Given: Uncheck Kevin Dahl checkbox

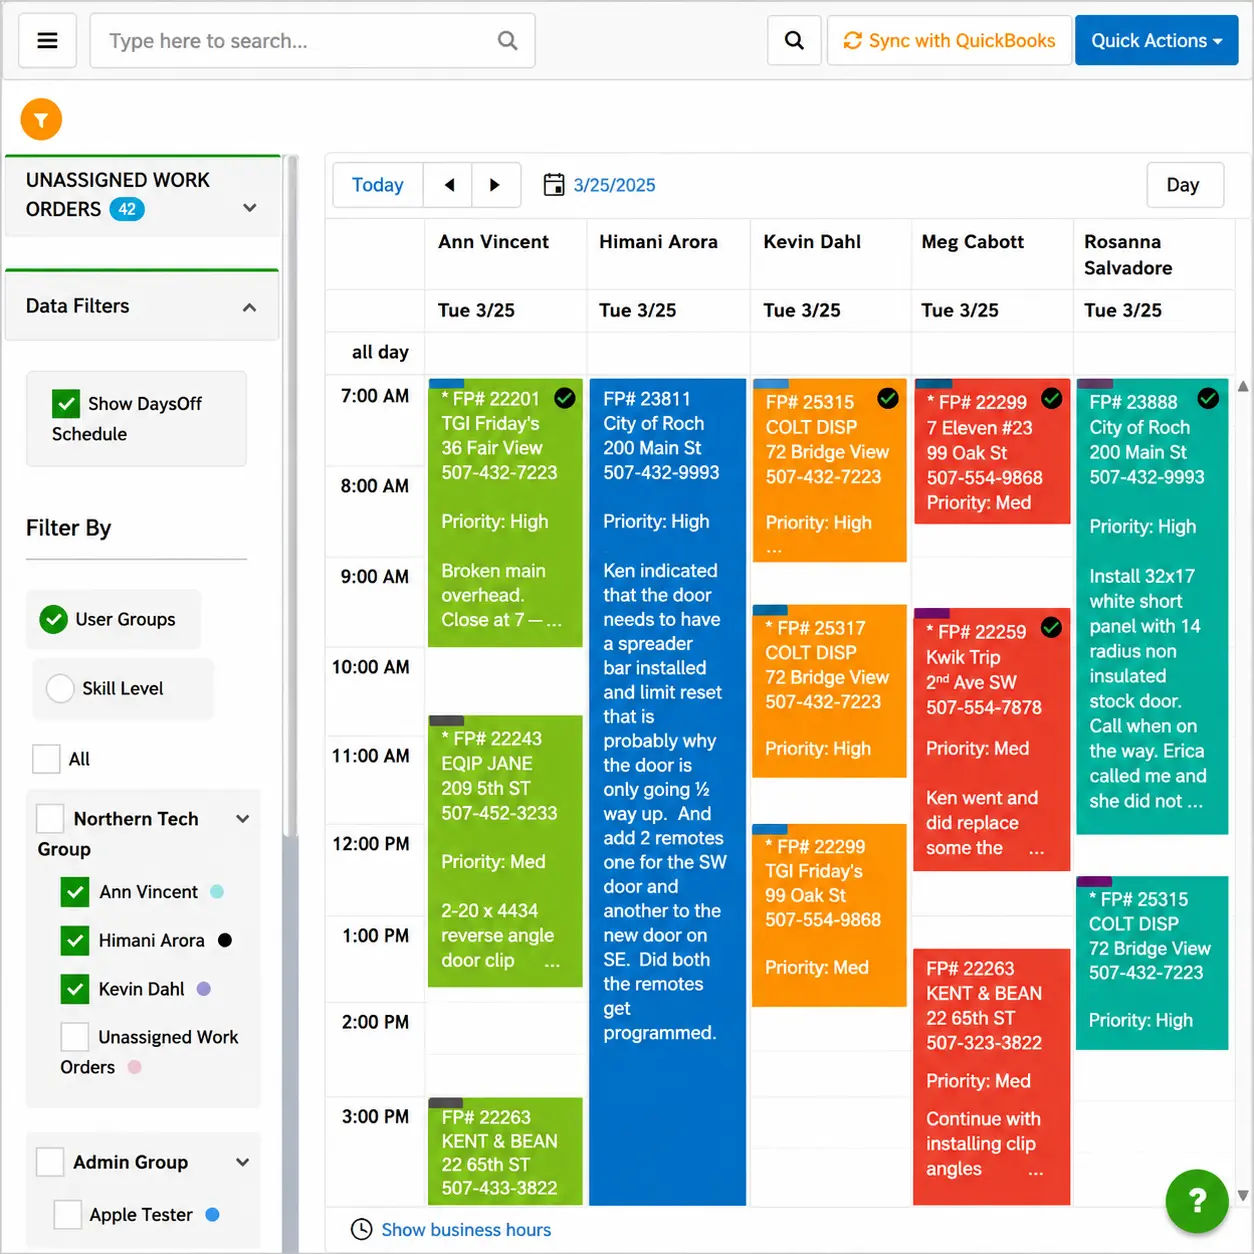Looking at the screenshot, I should (75, 989).
